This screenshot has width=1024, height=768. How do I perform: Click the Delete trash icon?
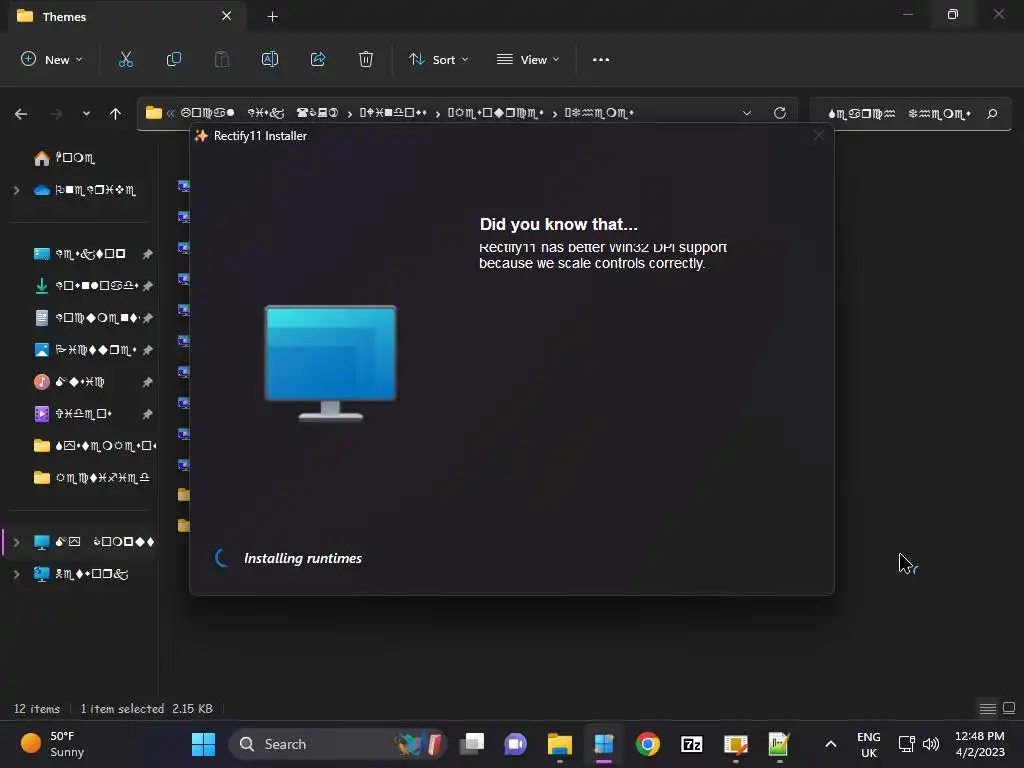[x=366, y=59]
